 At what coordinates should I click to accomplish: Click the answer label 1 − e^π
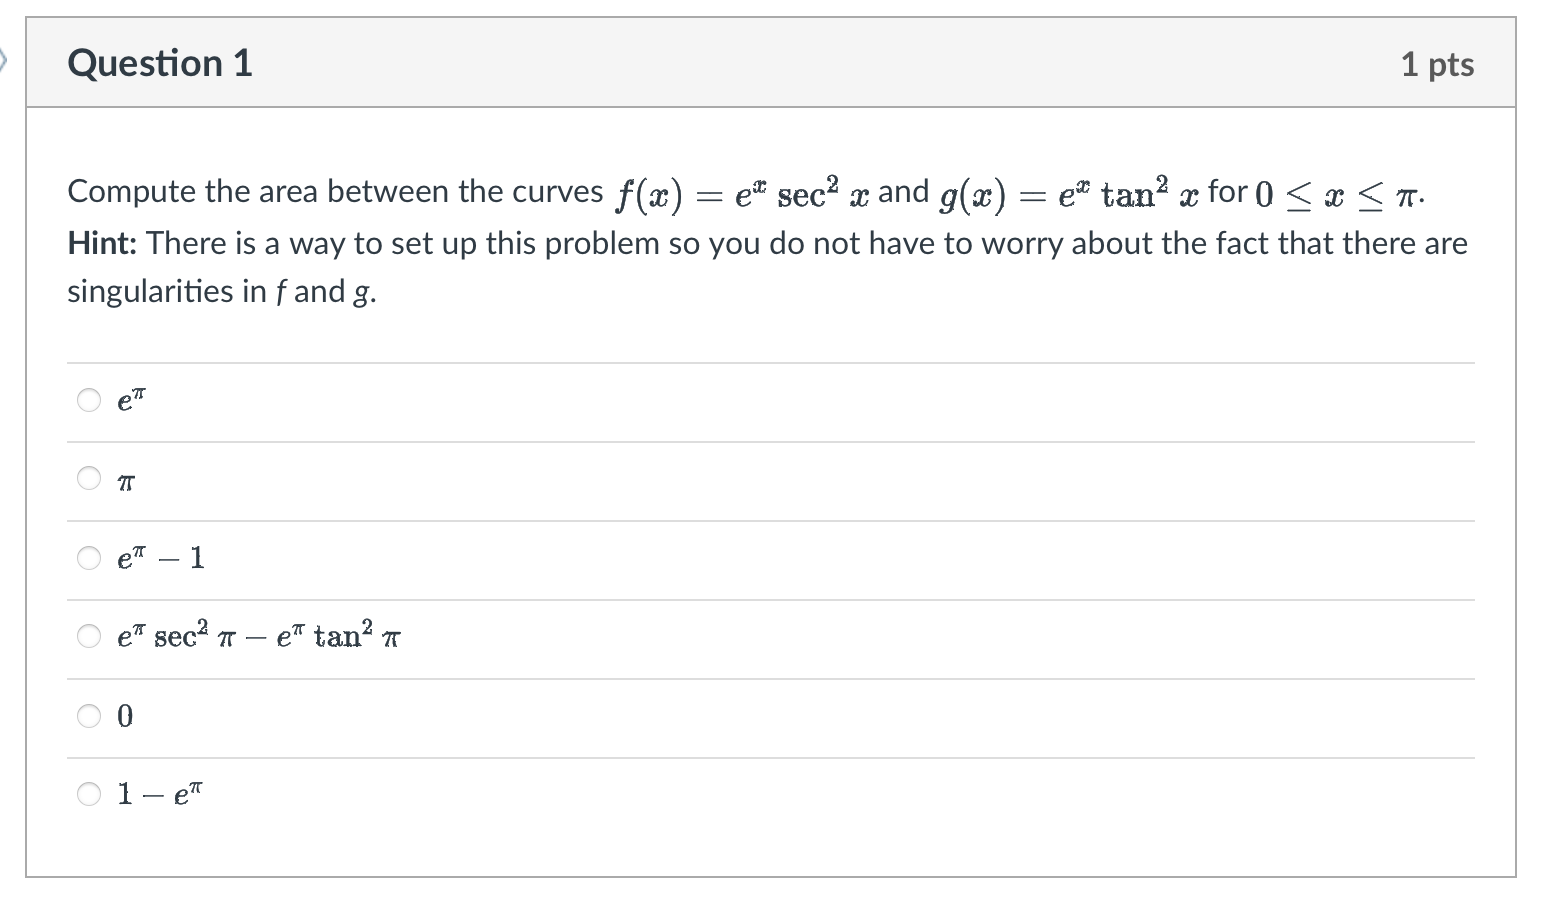158,794
